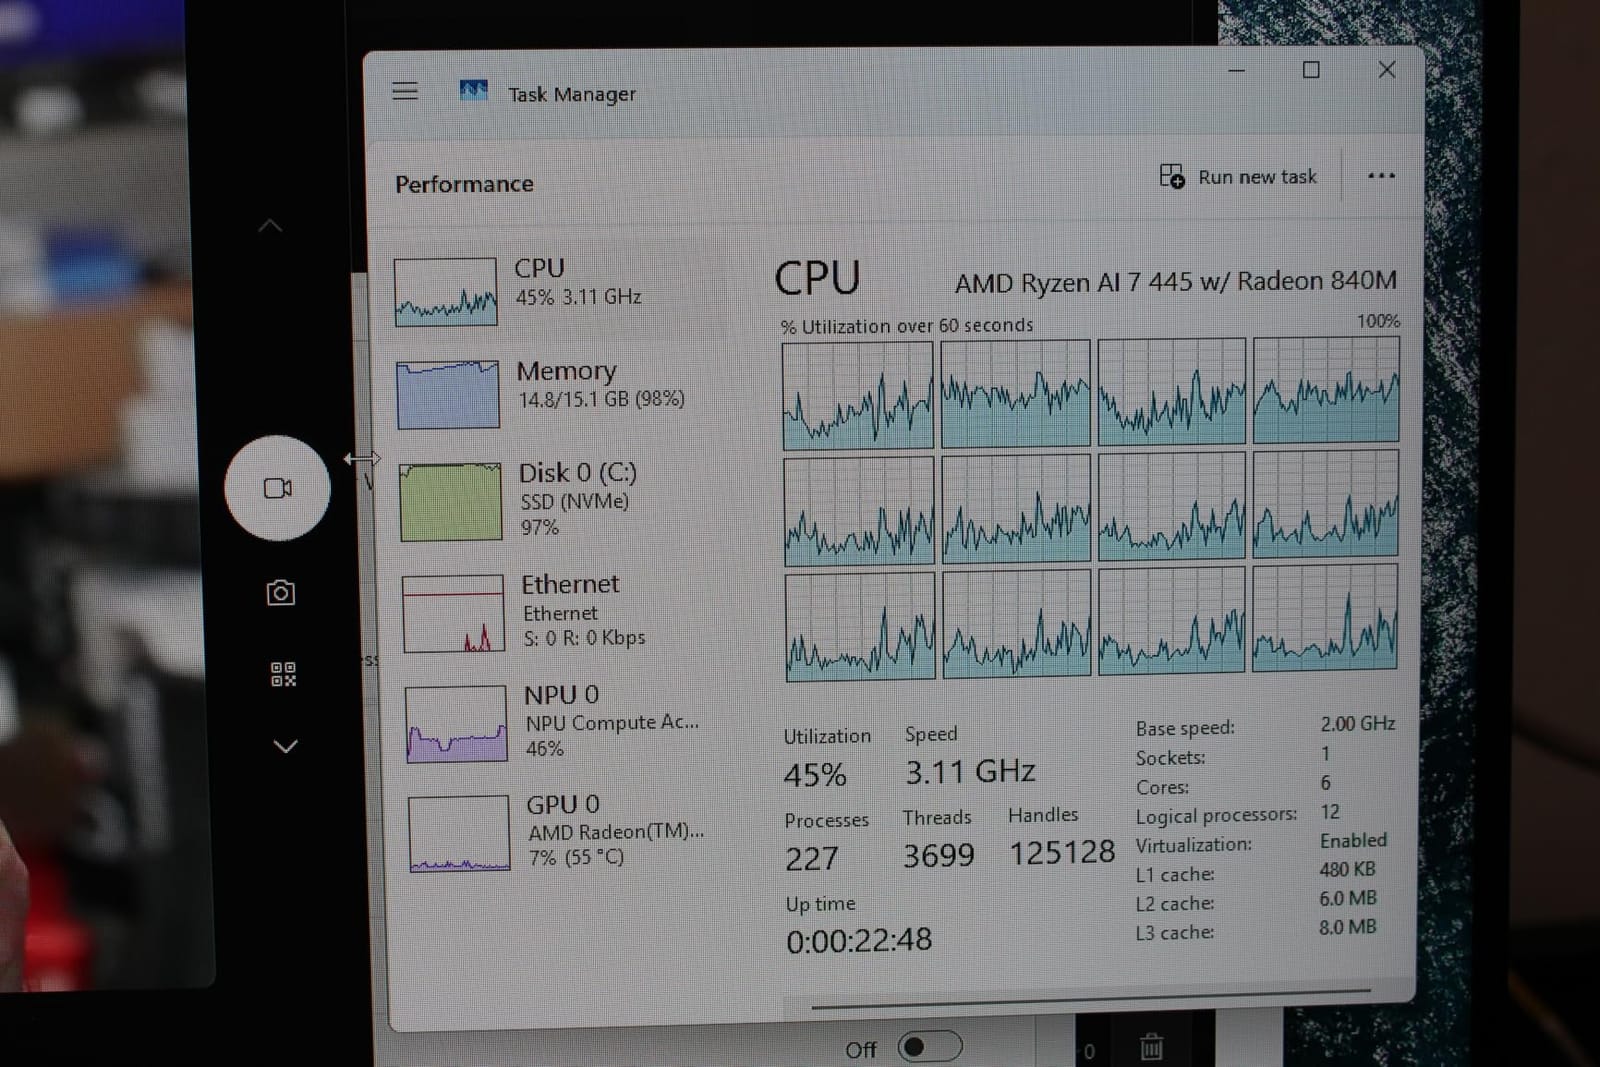
Task: Click the Performance page heading
Action: tap(464, 184)
